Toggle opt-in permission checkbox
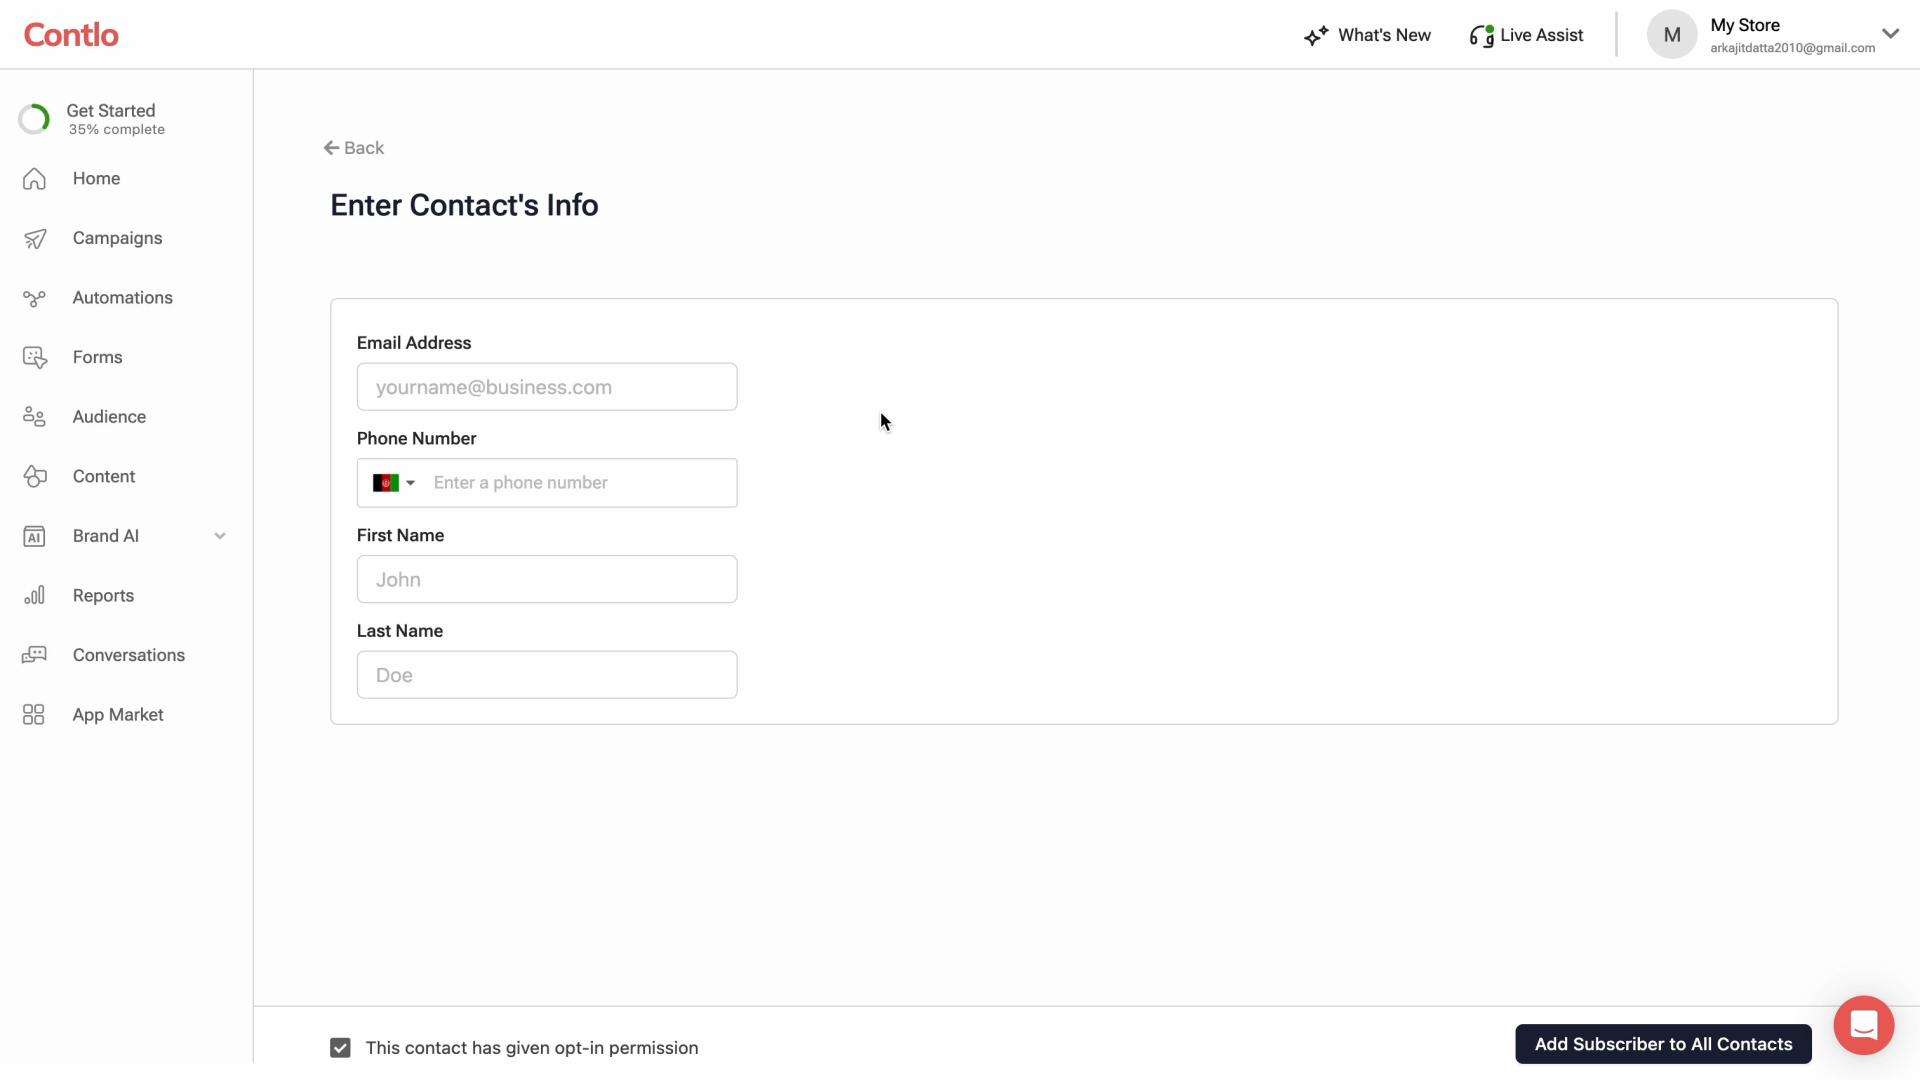 (x=340, y=1047)
